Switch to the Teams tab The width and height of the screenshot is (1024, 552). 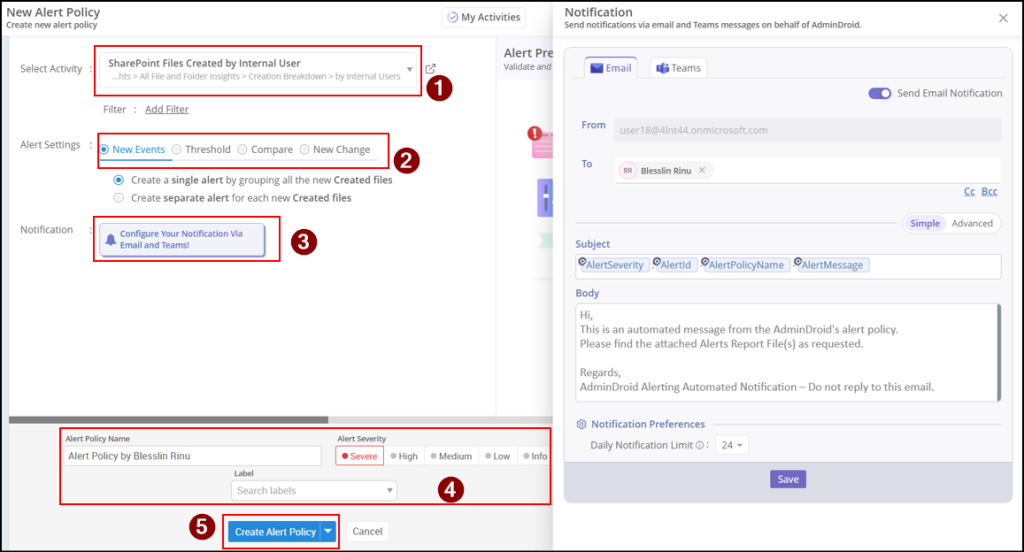(x=679, y=68)
